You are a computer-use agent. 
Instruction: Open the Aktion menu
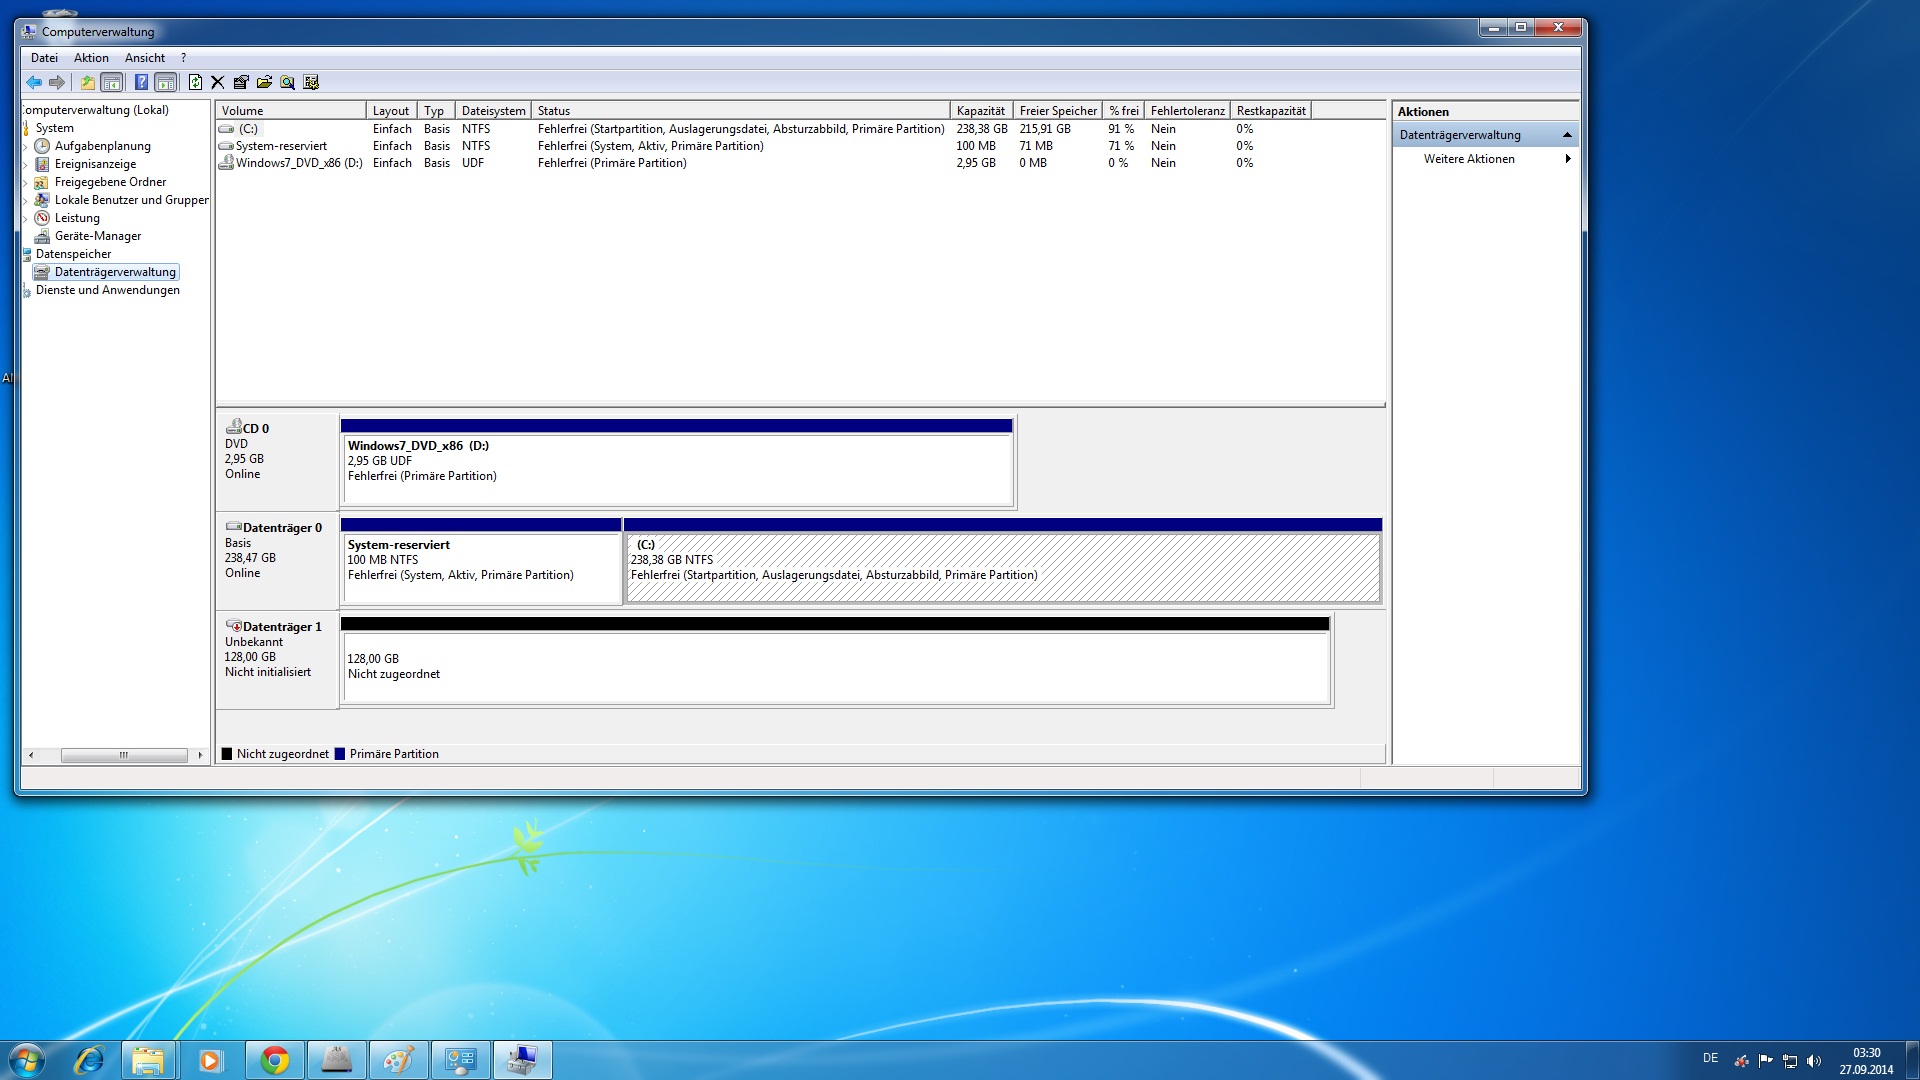91,58
